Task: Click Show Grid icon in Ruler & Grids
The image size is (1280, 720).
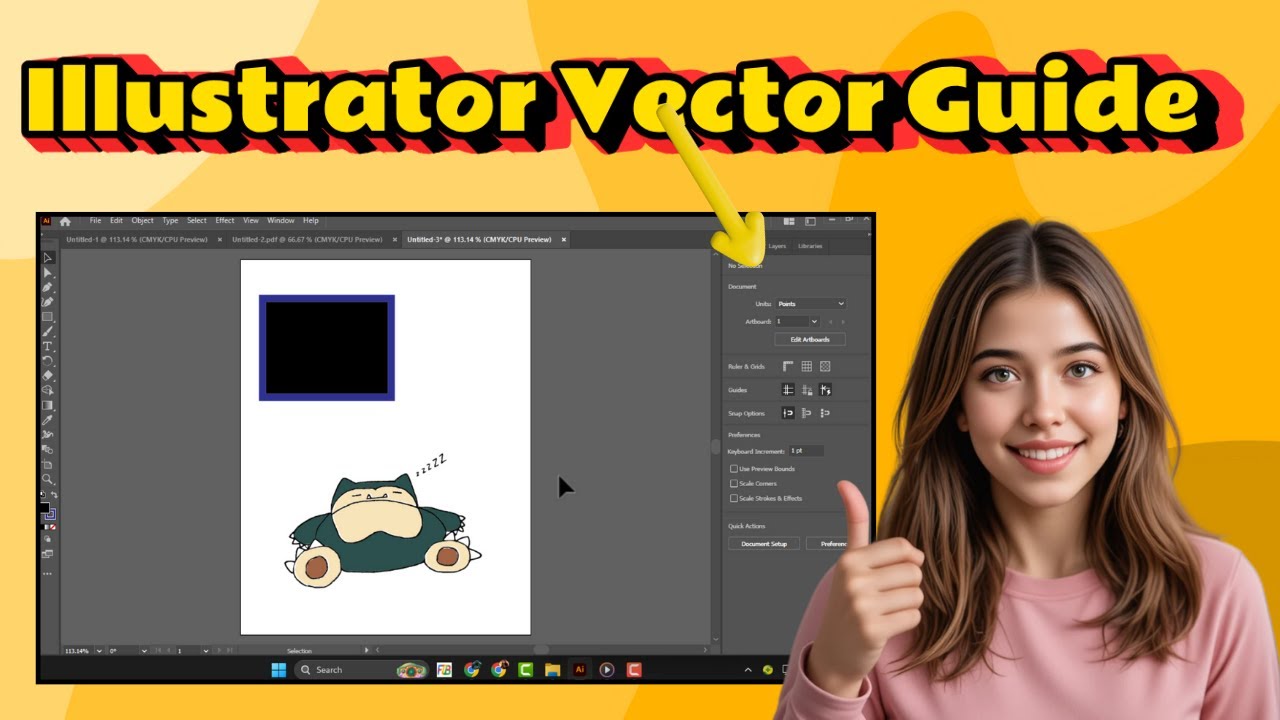Action: (806, 367)
